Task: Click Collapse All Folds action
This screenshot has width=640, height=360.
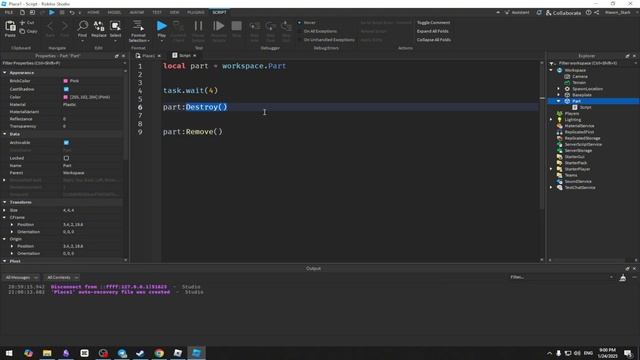Action: [x=433, y=40]
